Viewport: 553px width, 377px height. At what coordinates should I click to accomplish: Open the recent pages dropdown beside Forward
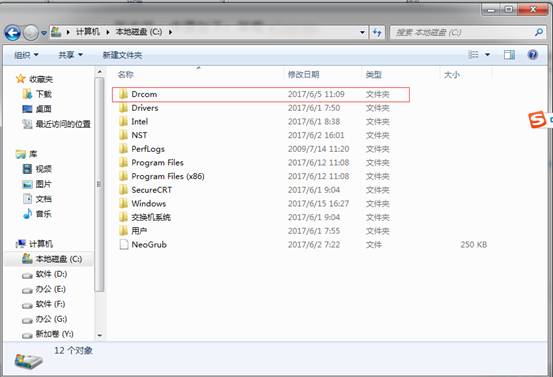tap(44, 33)
